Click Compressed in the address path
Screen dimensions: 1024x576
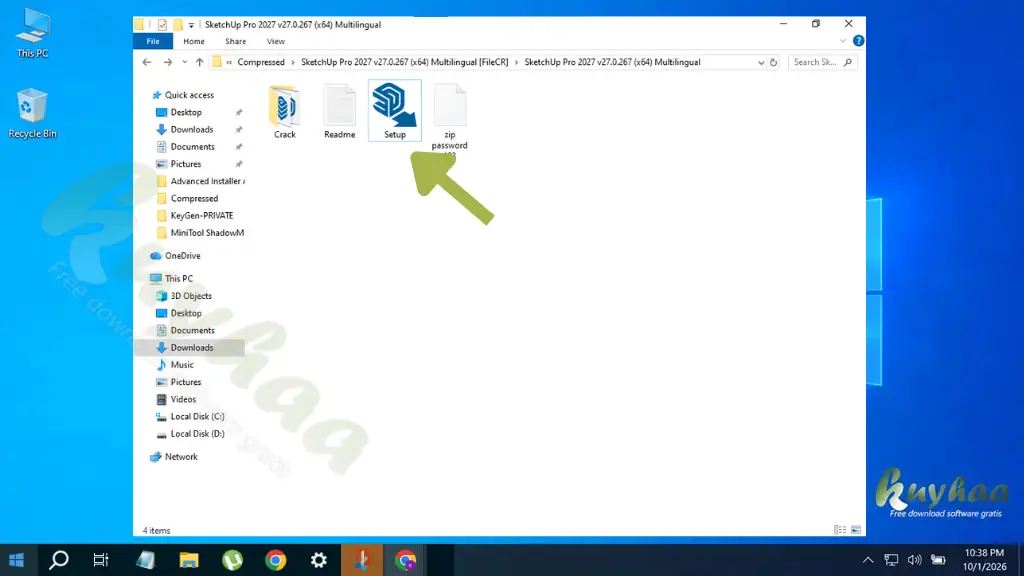click(261, 62)
